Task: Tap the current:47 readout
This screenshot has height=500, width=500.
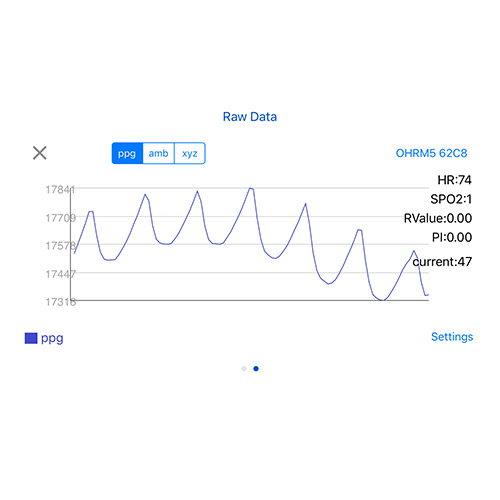Action: point(442,262)
